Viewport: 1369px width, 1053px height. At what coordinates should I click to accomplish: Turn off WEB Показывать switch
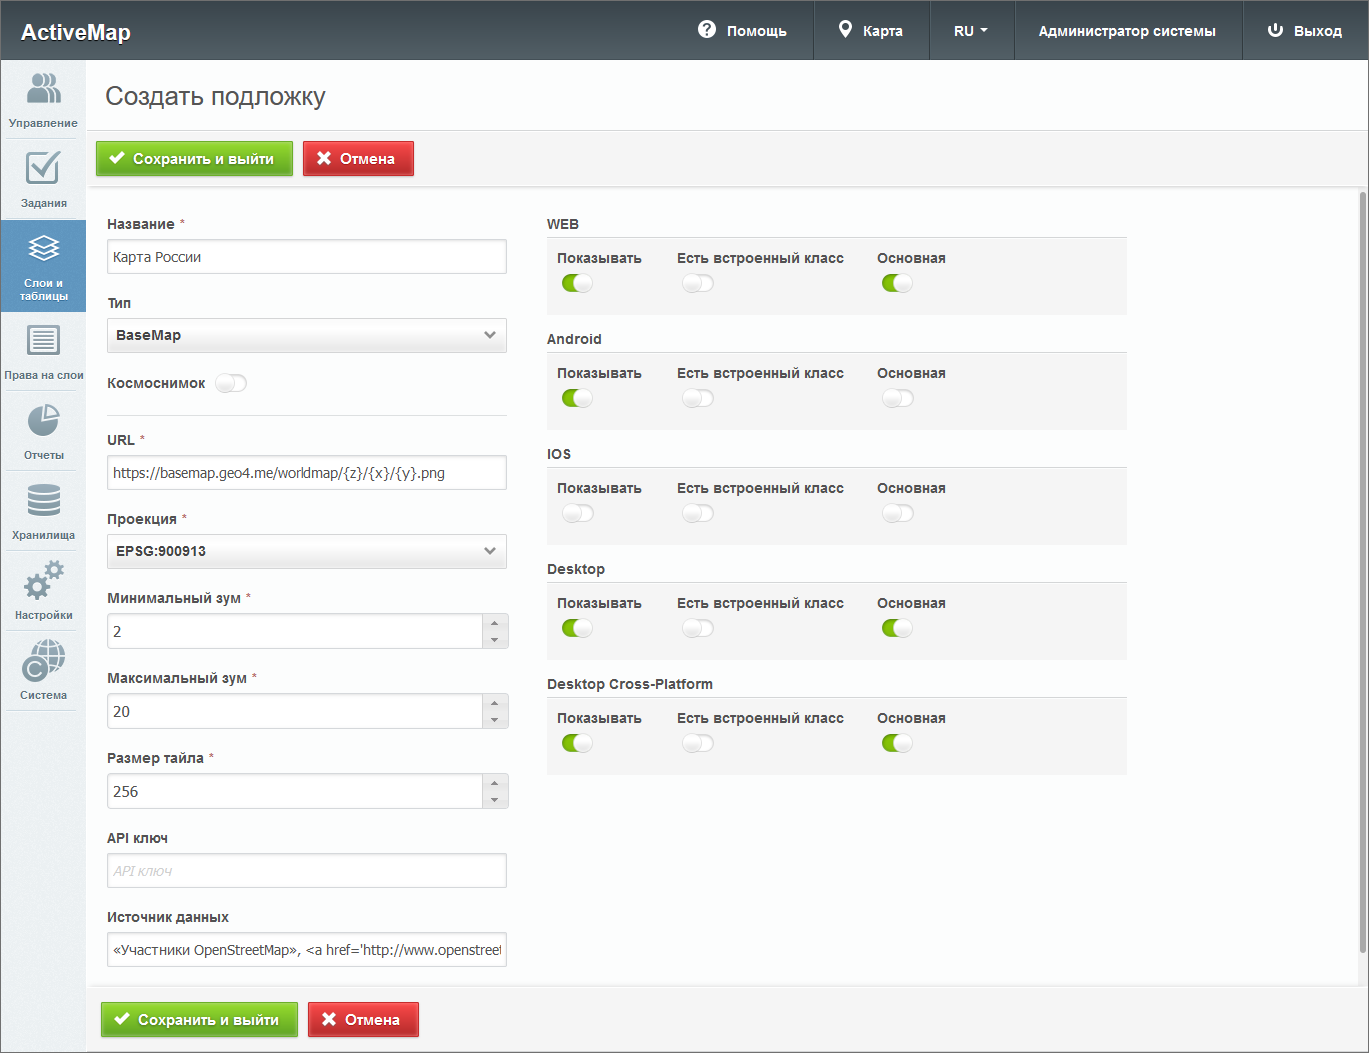578,283
